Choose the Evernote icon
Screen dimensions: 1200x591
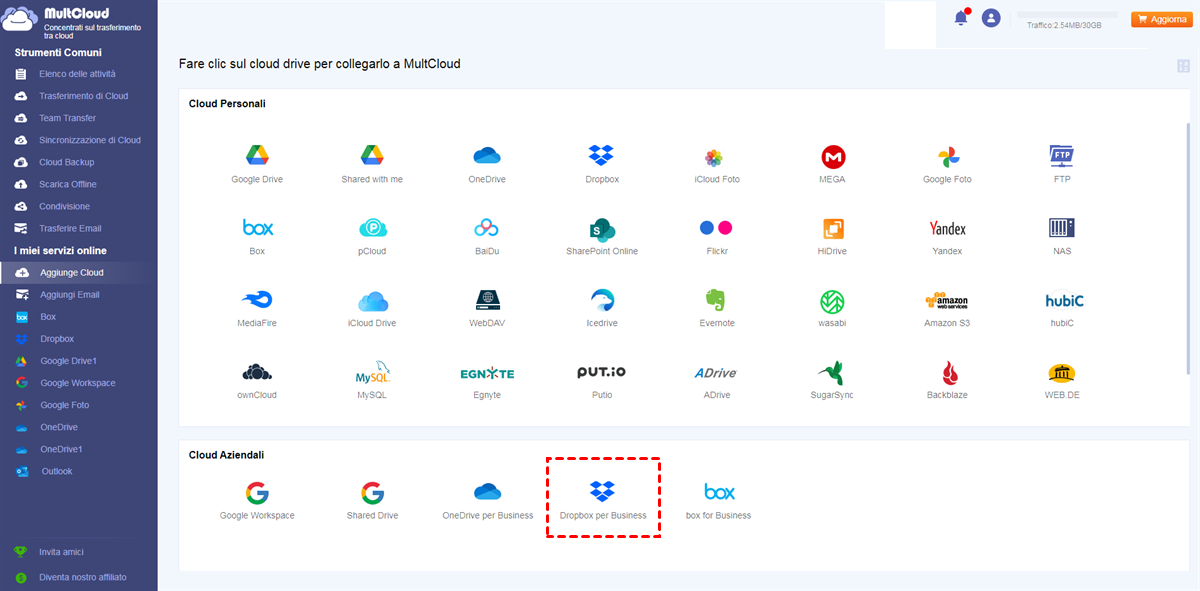[716, 300]
